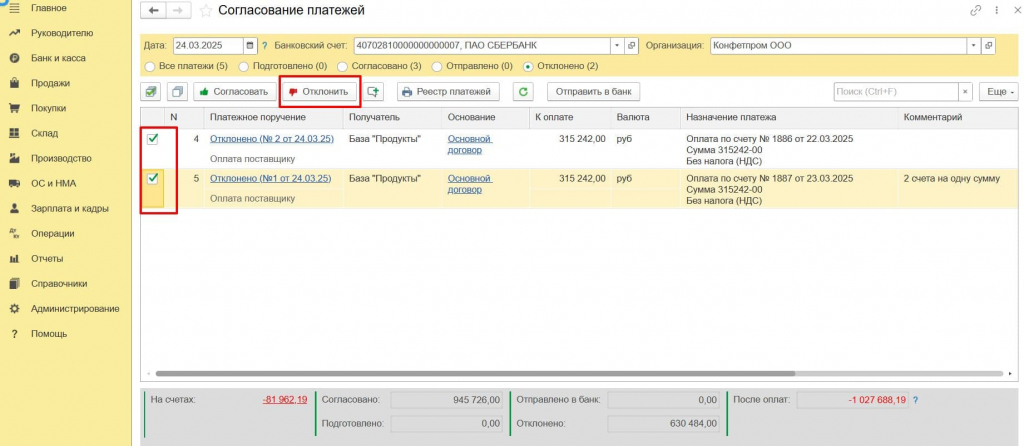Click the ОС и НМА truck icon

(x=14, y=183)
